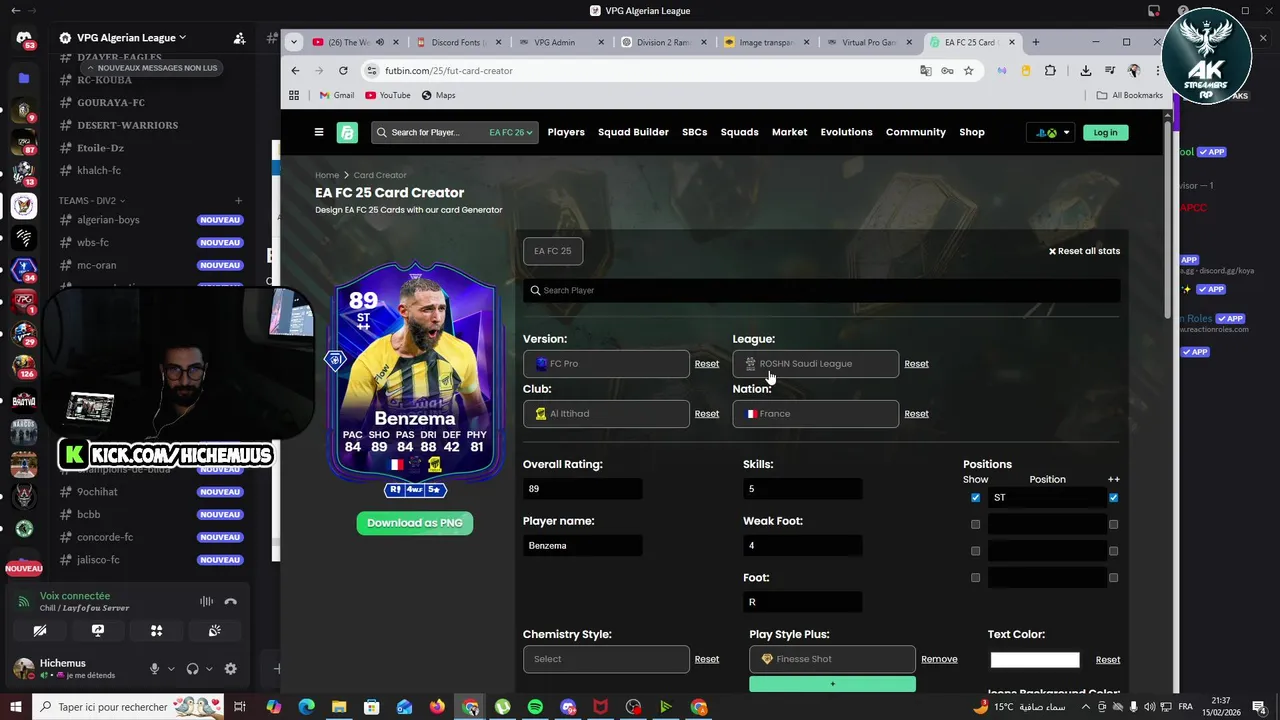Viewport: 1280px width, 720px height.
Task: Open the Nation France dropdown
Action: tap(816, 414)
